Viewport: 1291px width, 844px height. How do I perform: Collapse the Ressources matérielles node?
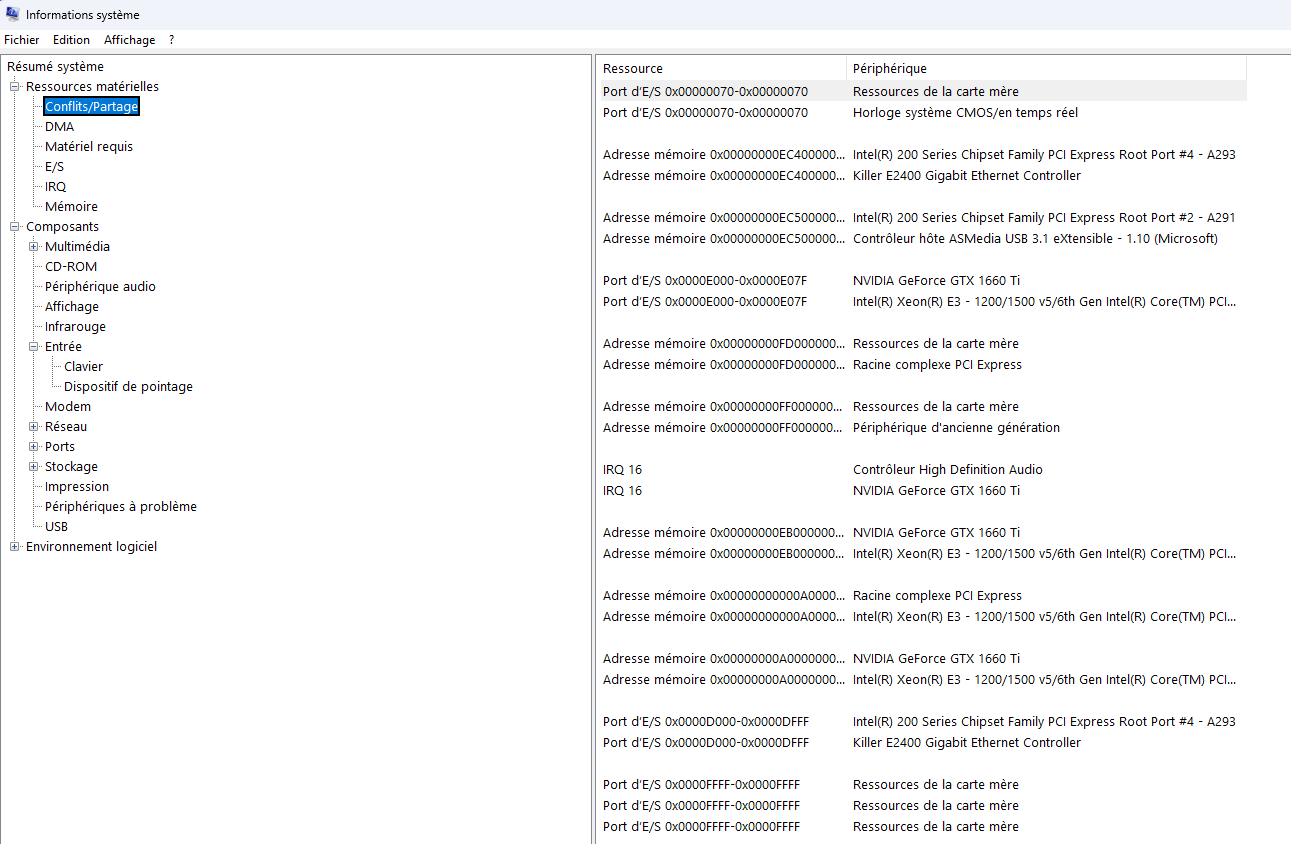(x=15, y=87)
